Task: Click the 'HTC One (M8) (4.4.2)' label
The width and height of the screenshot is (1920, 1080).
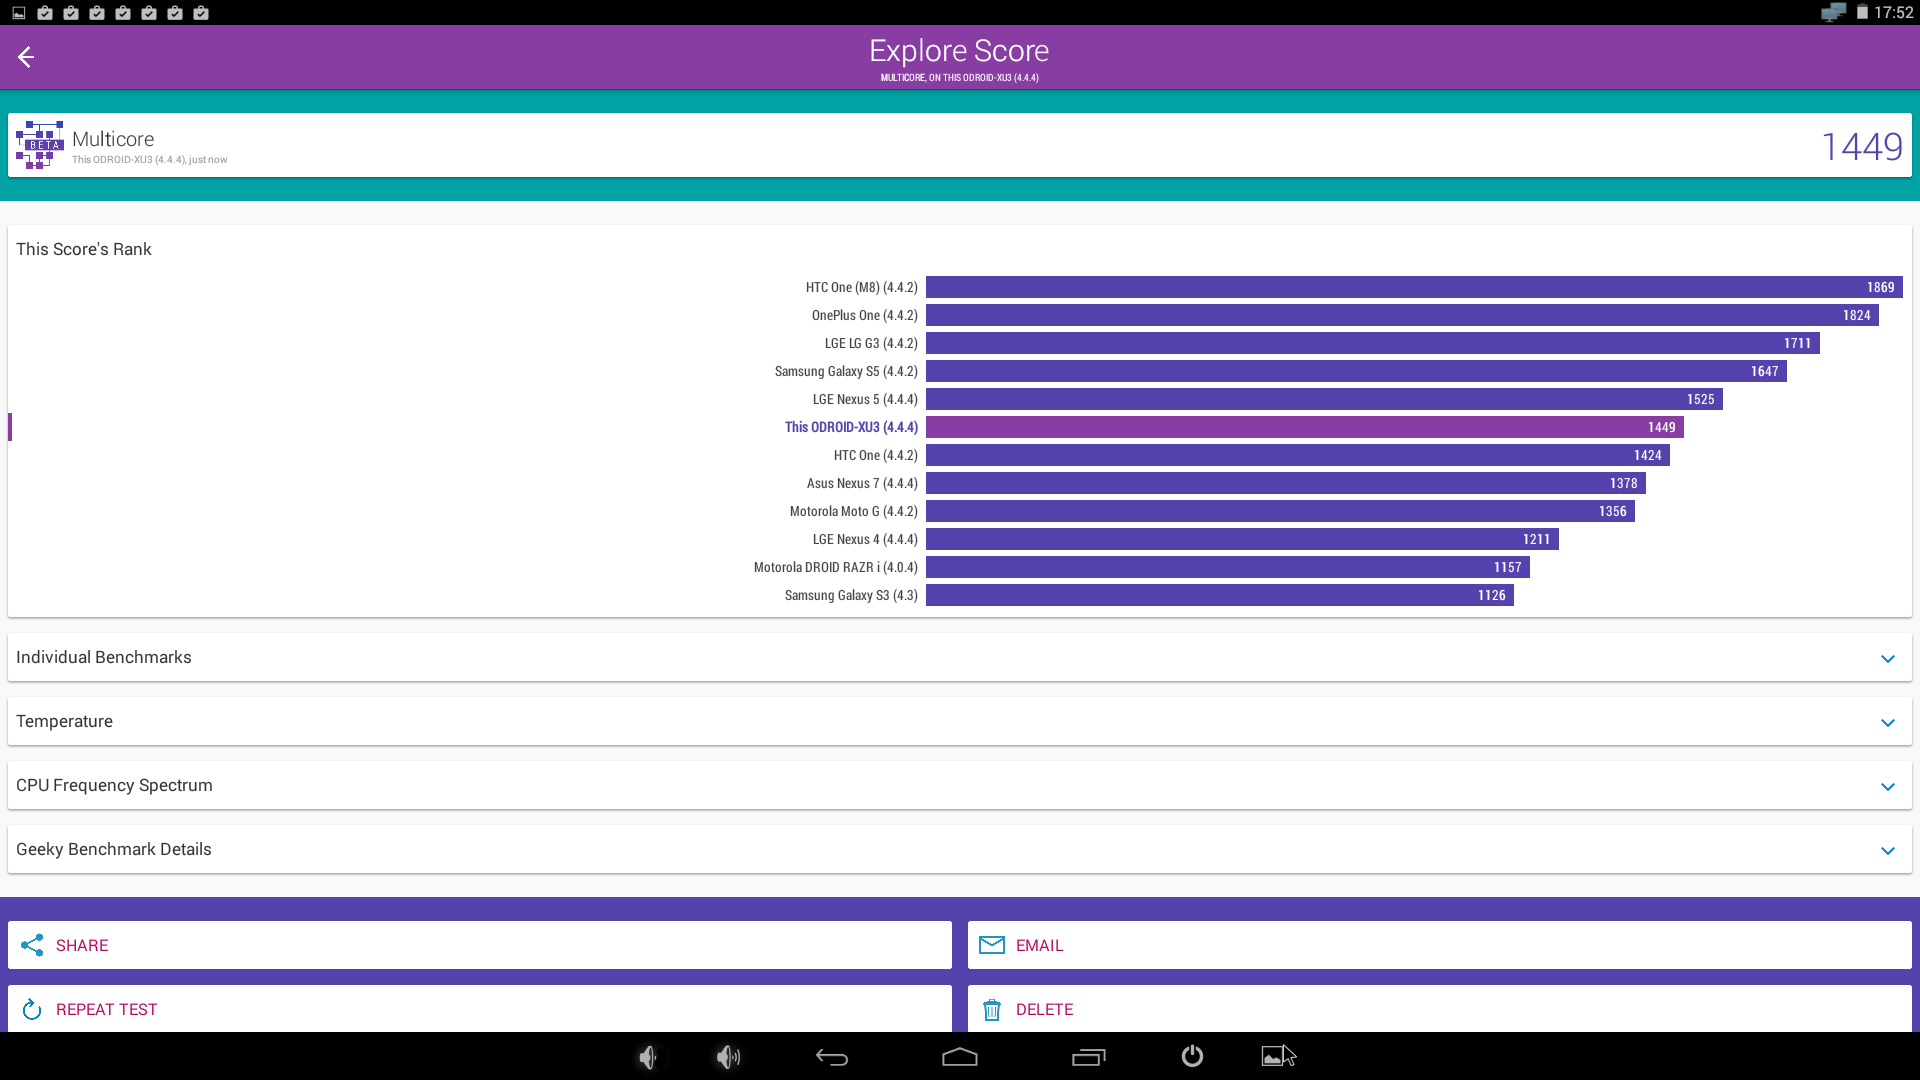Action: 862,287
